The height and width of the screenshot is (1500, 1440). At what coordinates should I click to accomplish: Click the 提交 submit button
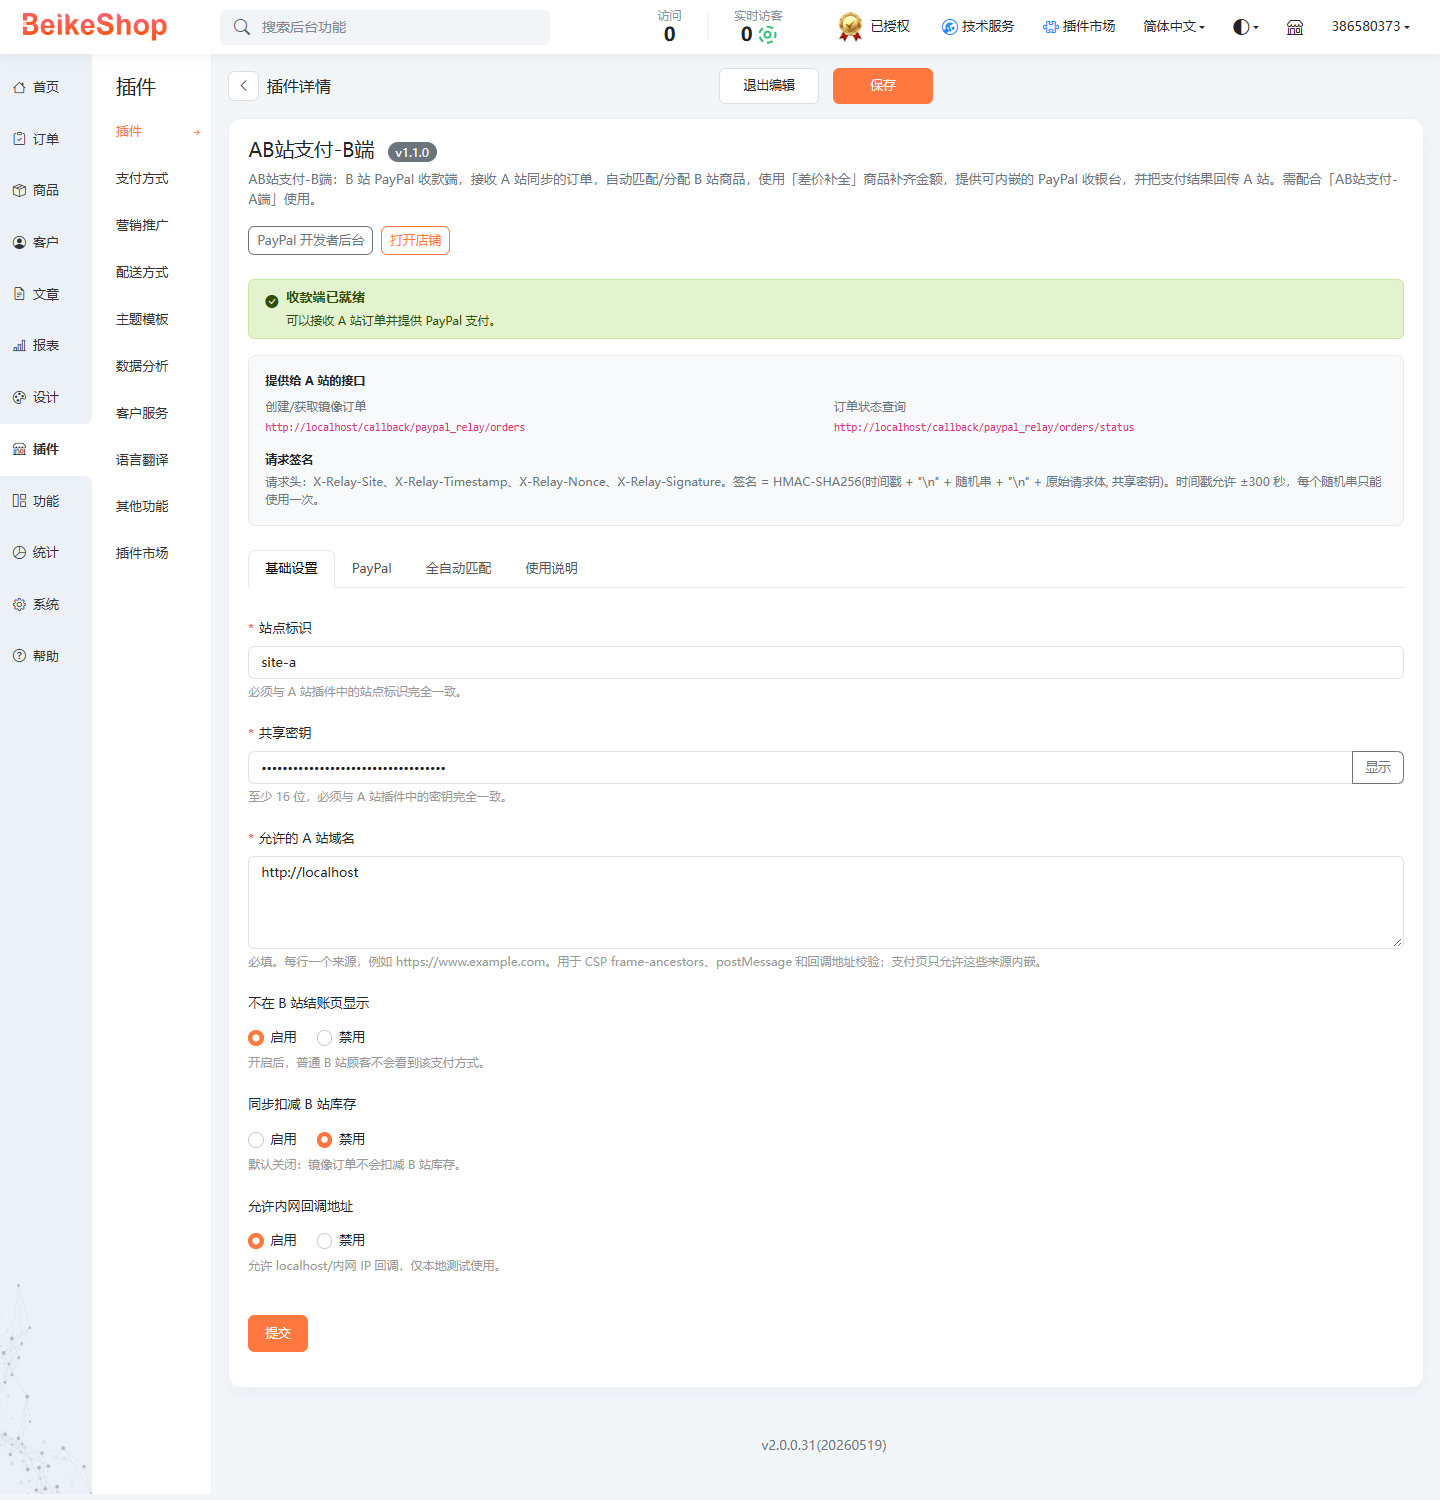[x=278, y=1334]
